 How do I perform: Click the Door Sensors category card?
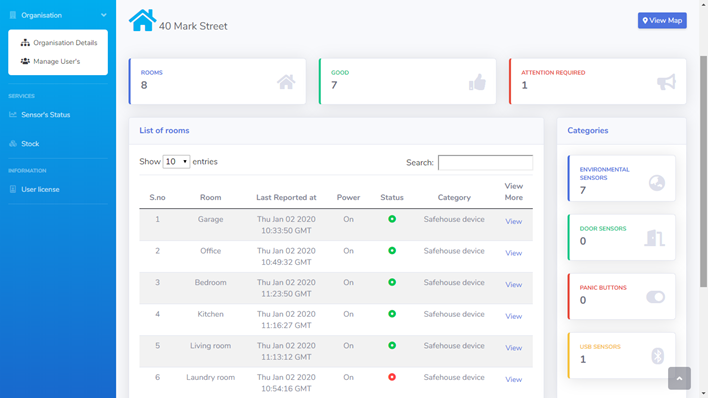pos(621,237)
